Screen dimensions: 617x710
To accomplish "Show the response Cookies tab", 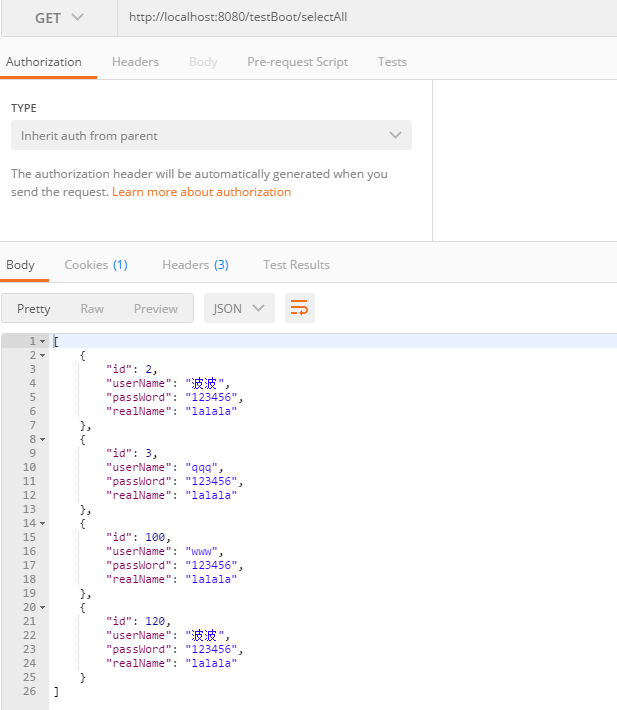I will (96, 265).
